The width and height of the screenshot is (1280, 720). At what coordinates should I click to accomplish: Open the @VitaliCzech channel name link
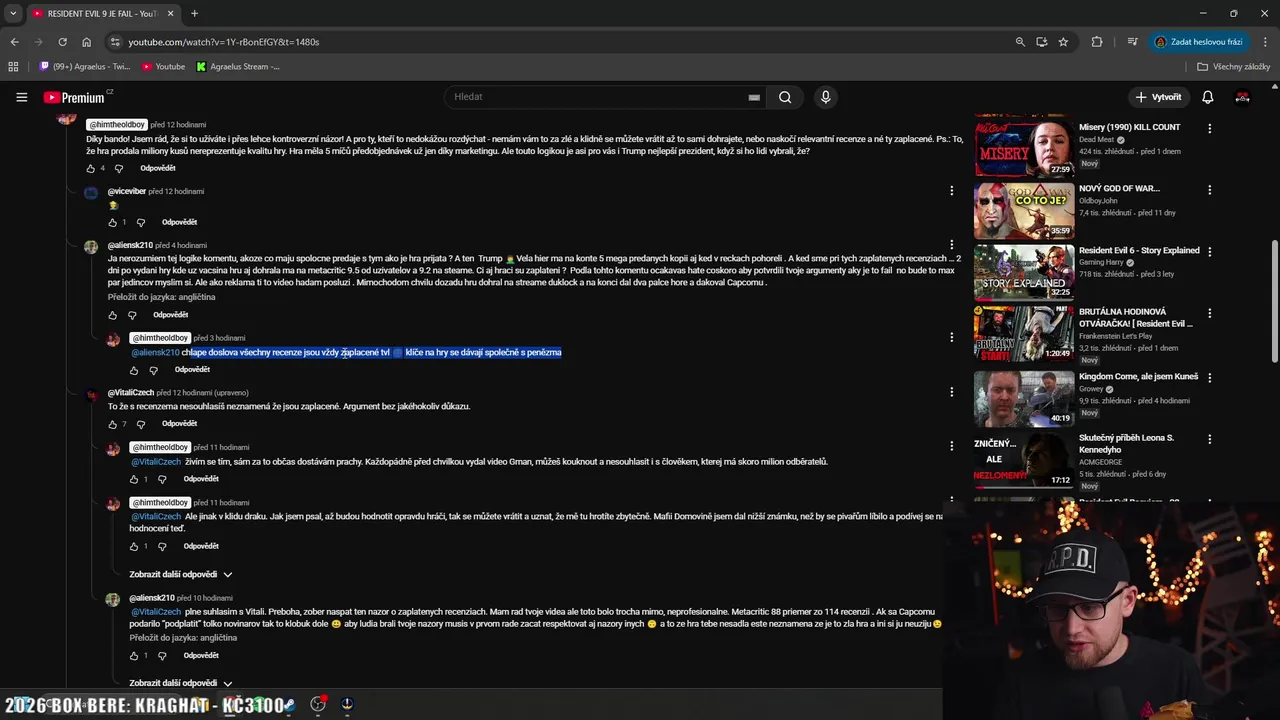(x=131, y=393)
